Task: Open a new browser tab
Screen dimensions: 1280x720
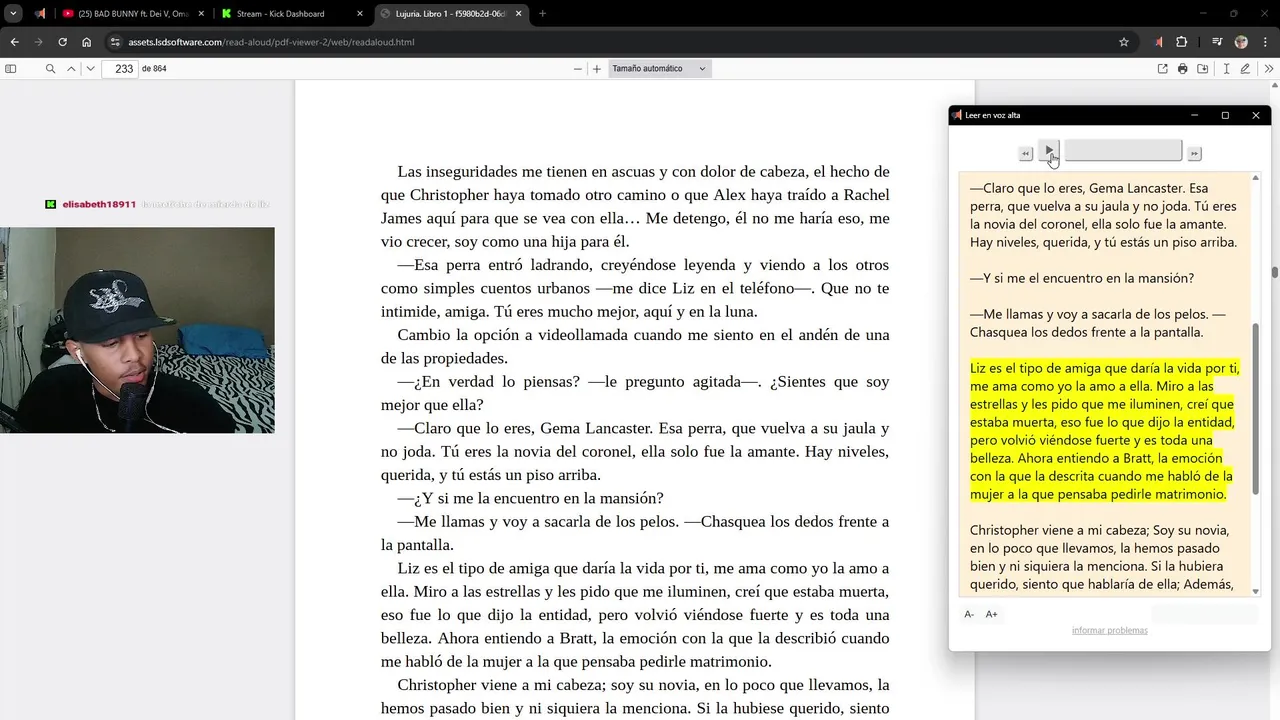Action: point(543,14)
